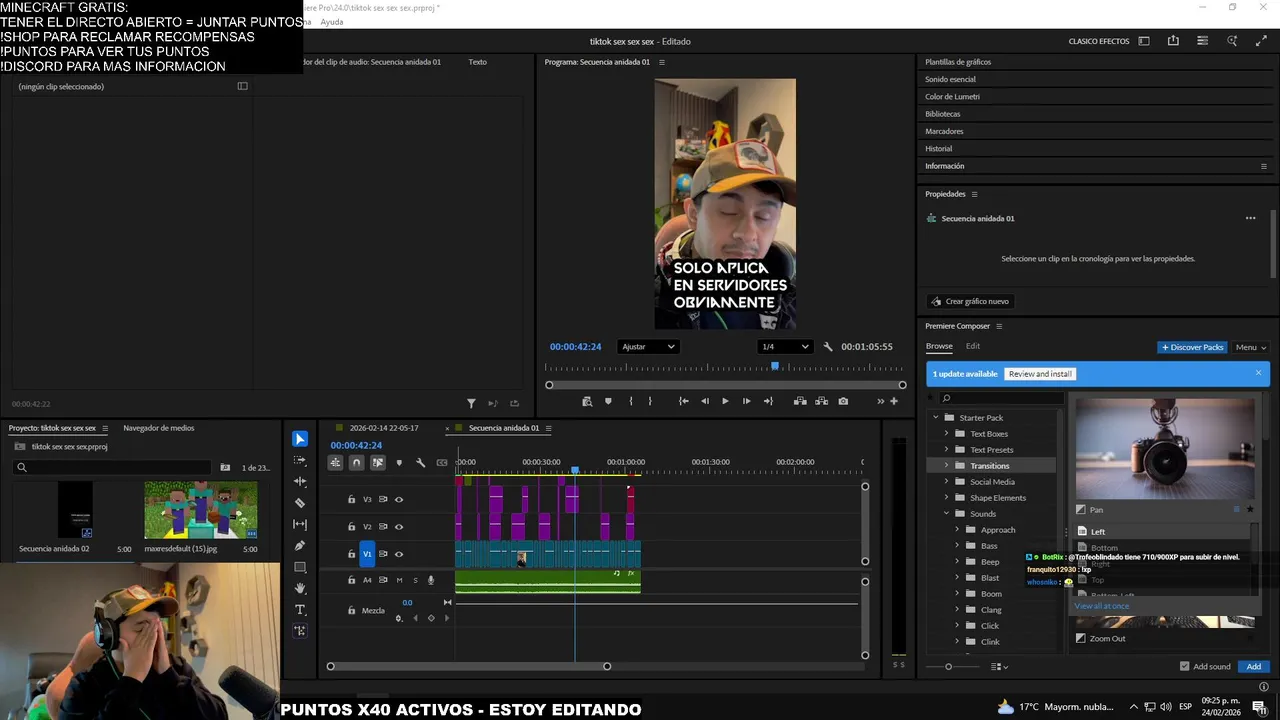Image resolution: width=1280 pixels, height=720 pixels.
Task: Select the Rectangle shape tool
Action: click(300, 567)
